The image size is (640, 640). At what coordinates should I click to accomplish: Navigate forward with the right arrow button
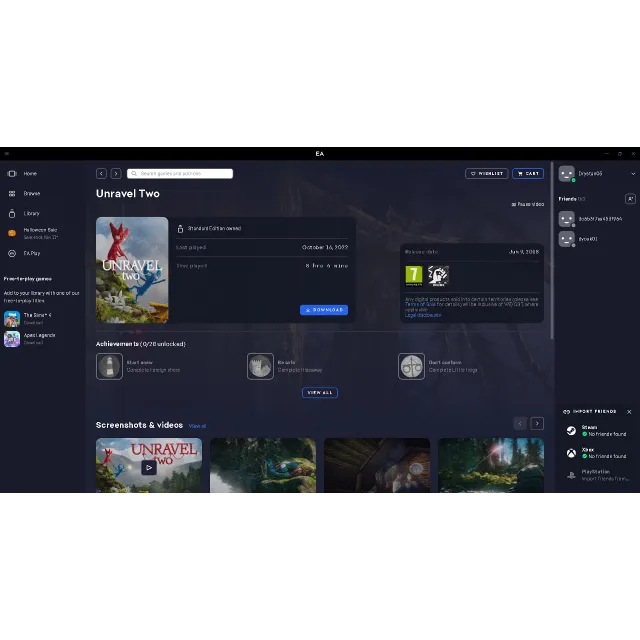(x=116, y=173)
